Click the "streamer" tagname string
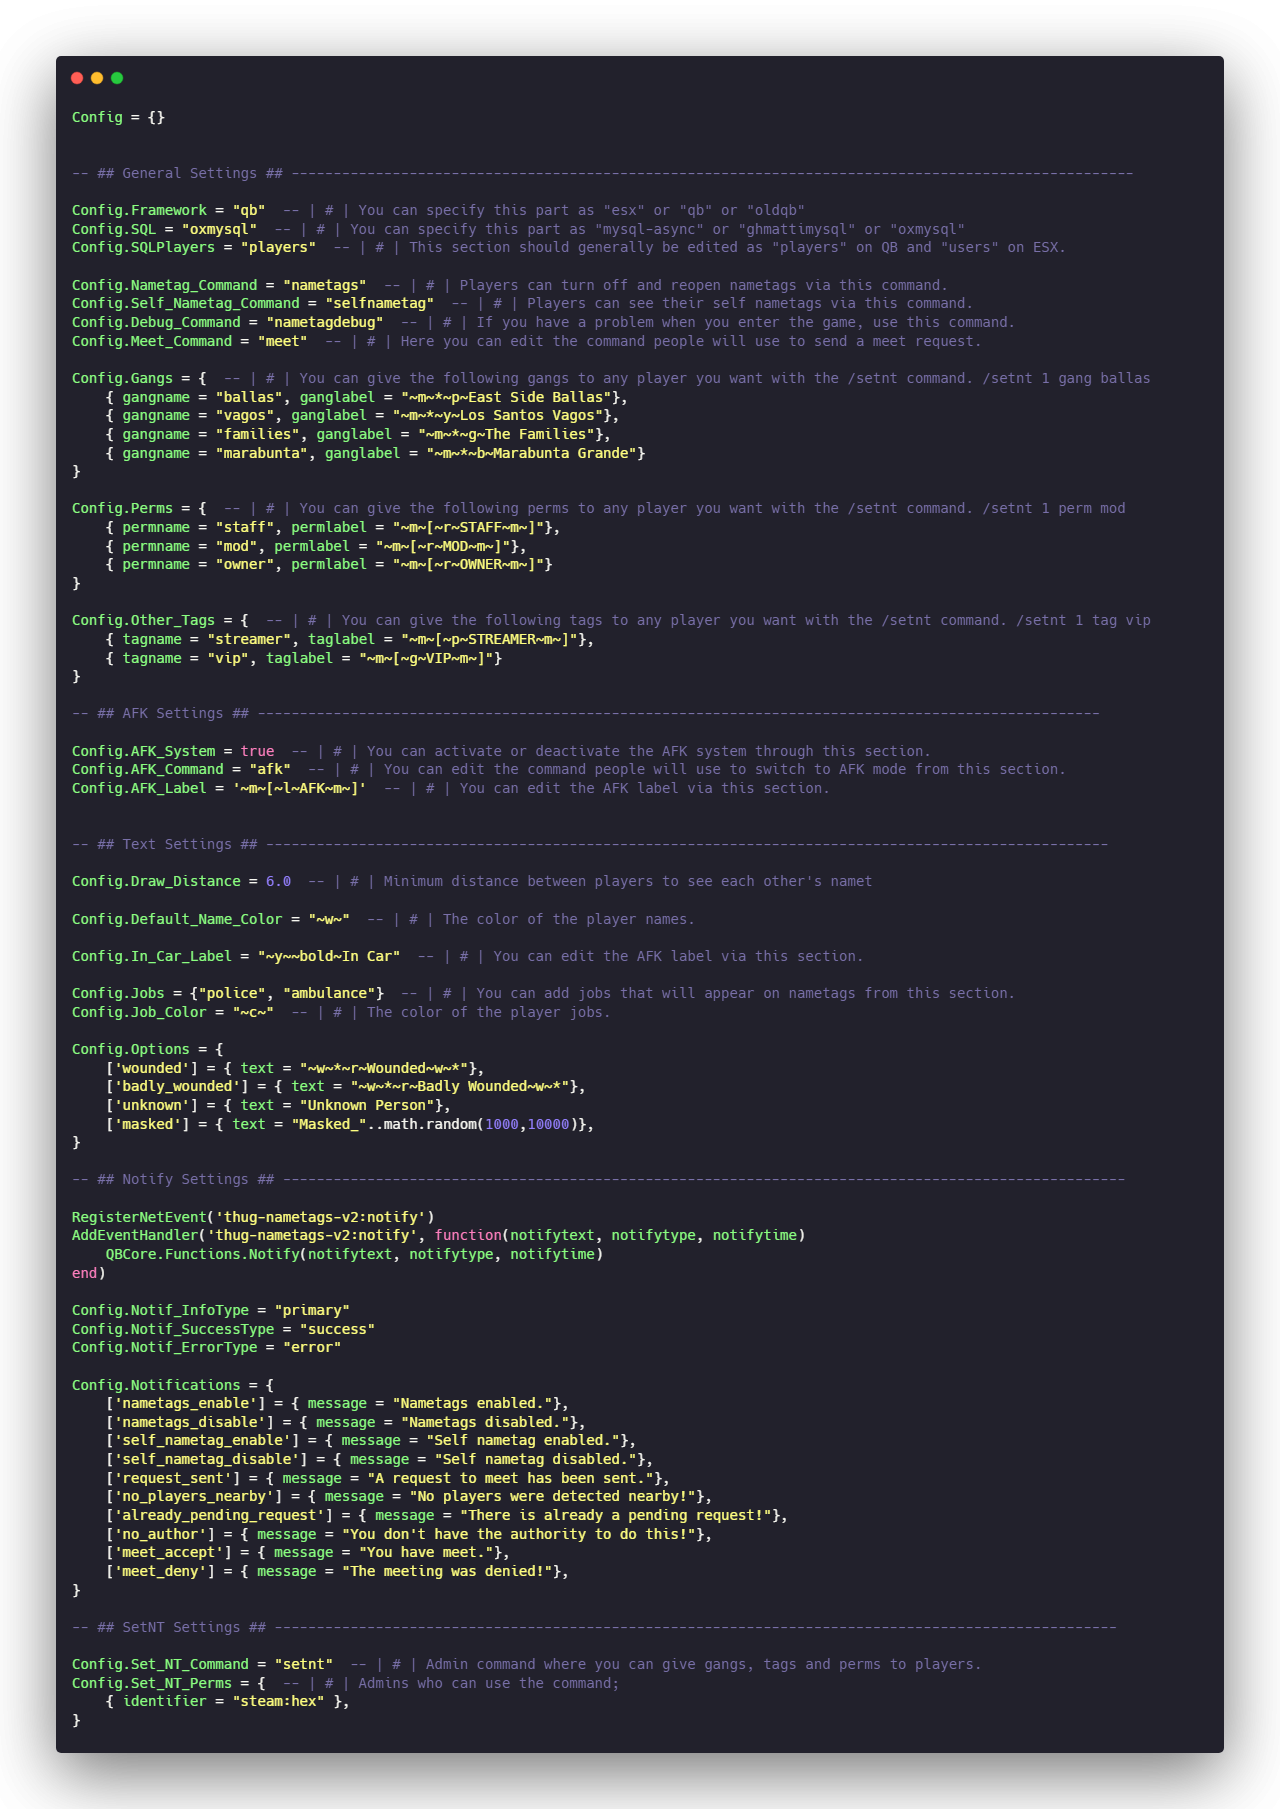Image resolution: width=1280 pixels, height=1809 pixels. coord(248,639)
